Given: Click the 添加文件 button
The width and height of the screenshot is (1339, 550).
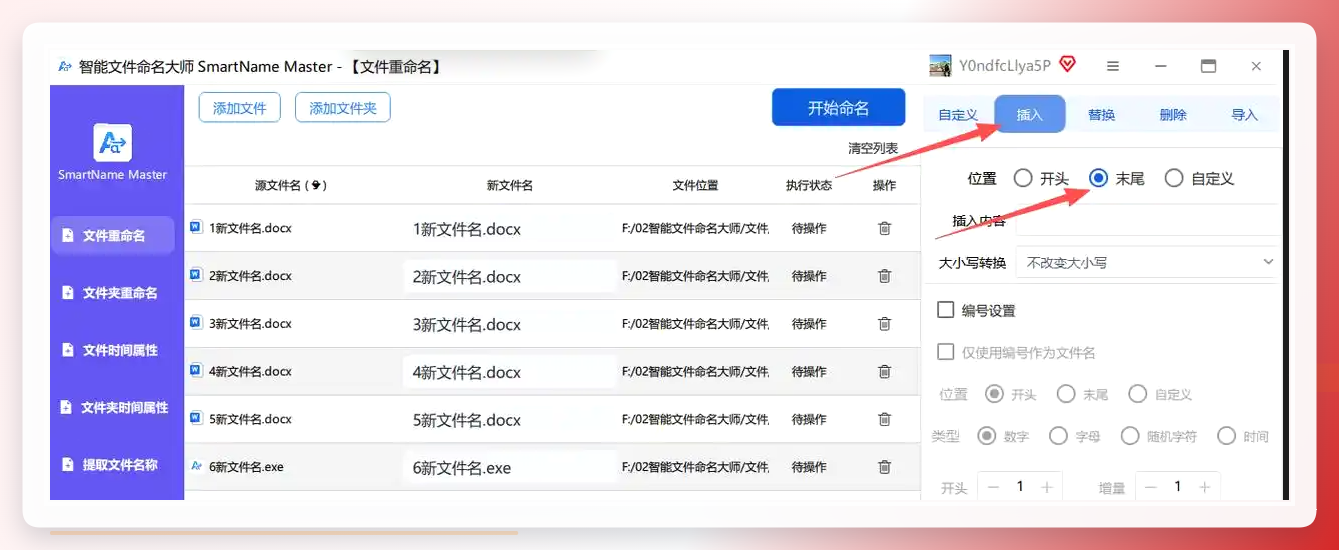Looking at the screenshot, I should [240, 108].
